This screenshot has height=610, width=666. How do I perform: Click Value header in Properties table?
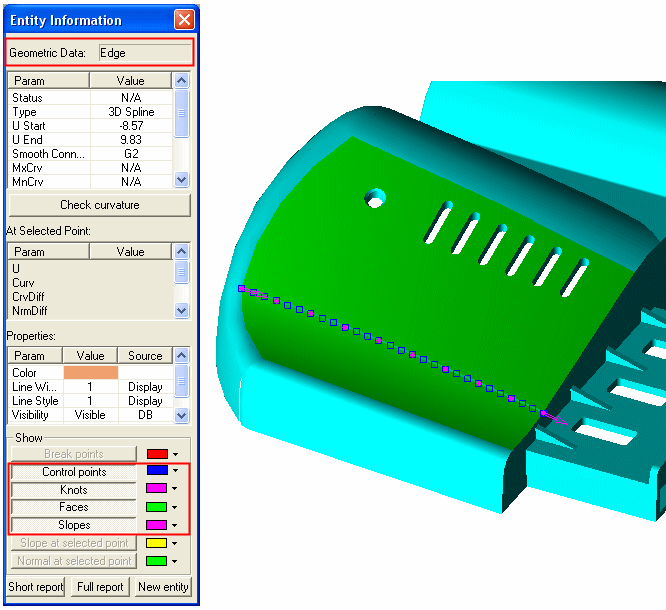click(90, 356)
